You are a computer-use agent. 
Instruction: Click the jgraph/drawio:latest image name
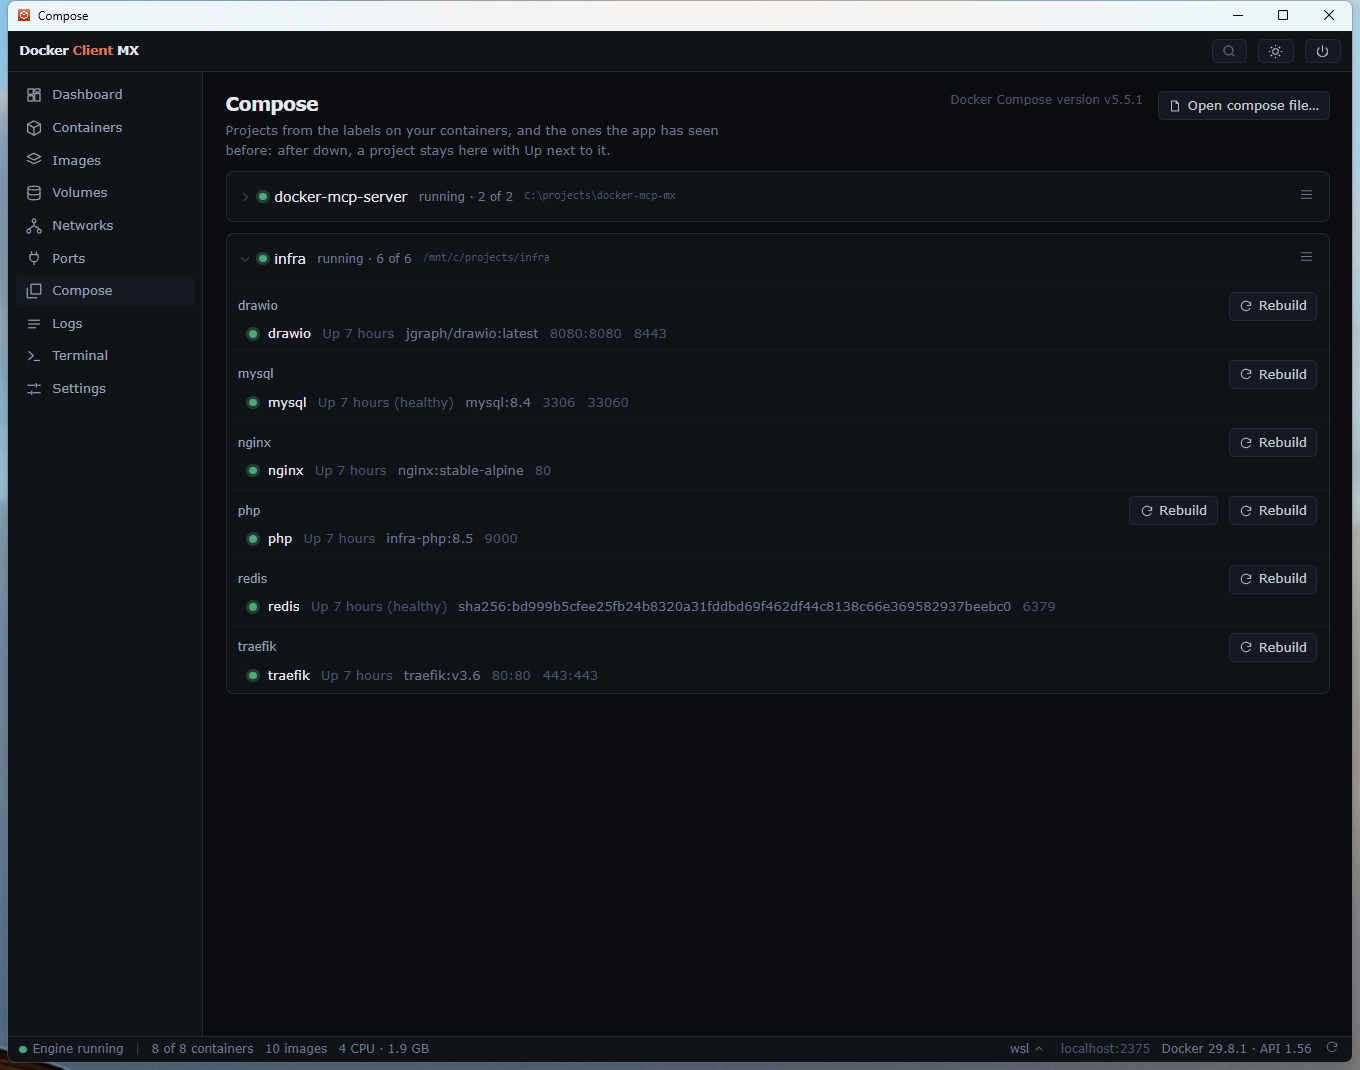(x=472, y=334)
